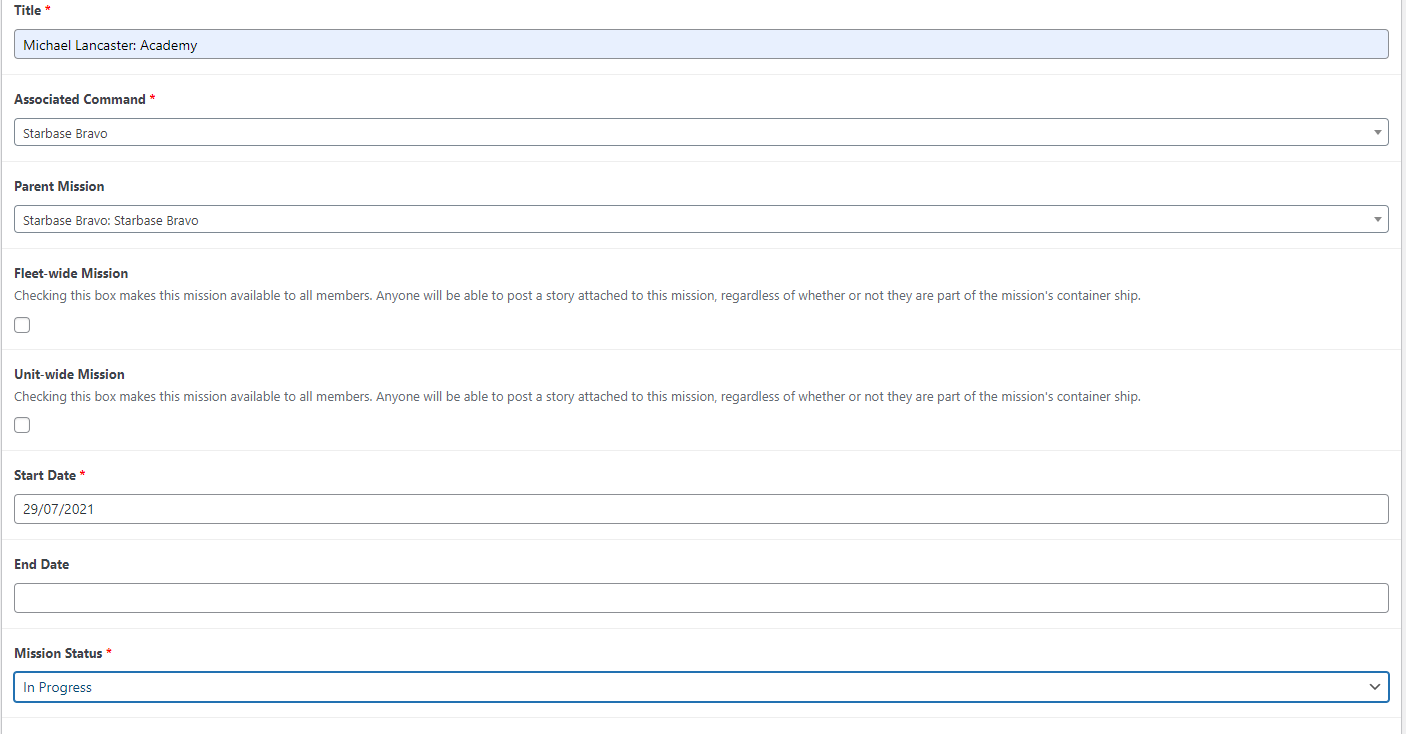Click the "Parent Mission" label text

pos(59,186)
